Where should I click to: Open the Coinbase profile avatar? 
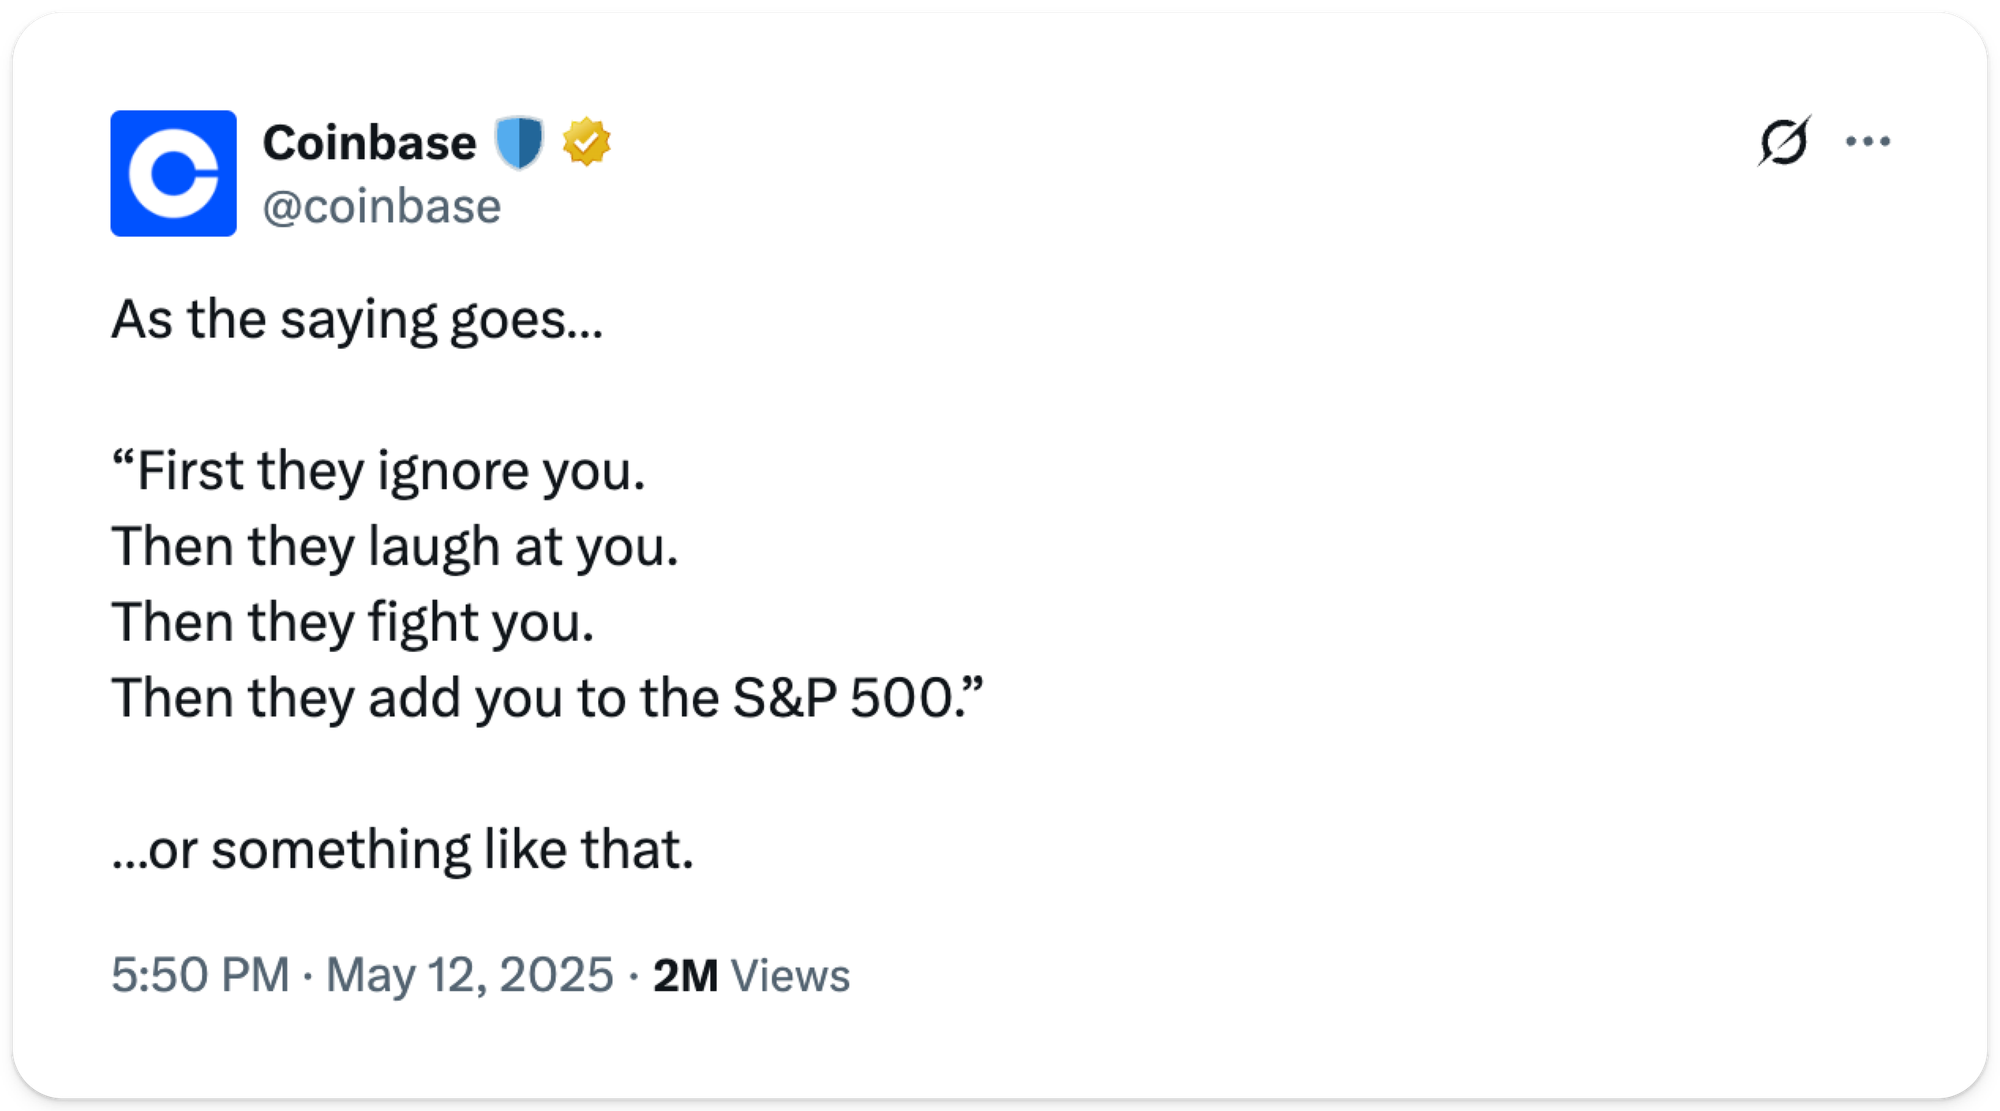click(173, 173)
